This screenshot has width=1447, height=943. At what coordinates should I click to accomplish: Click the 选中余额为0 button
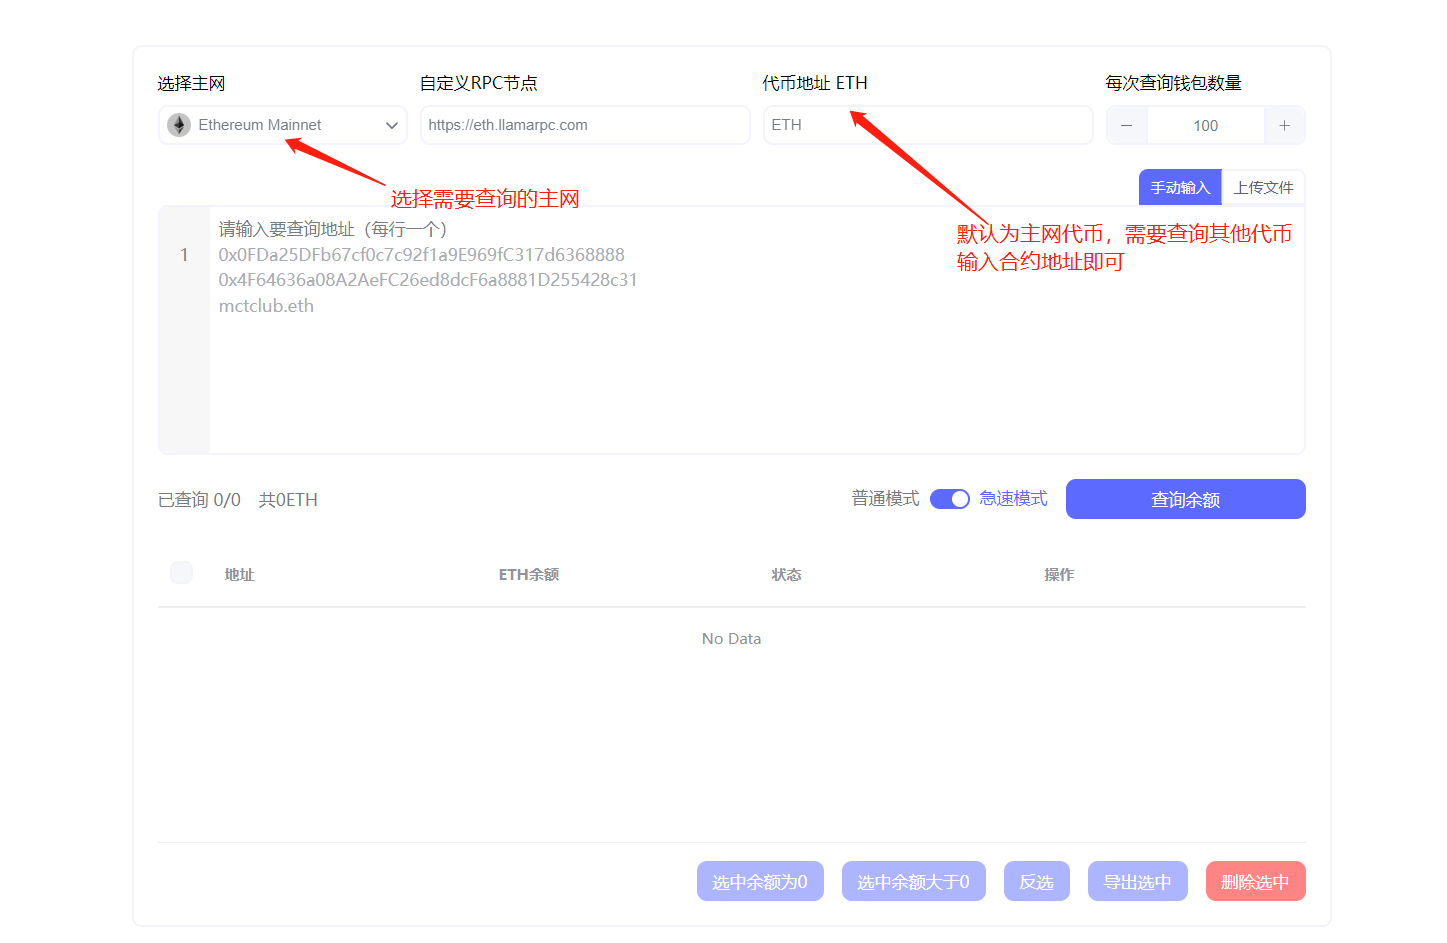[760, 881]
